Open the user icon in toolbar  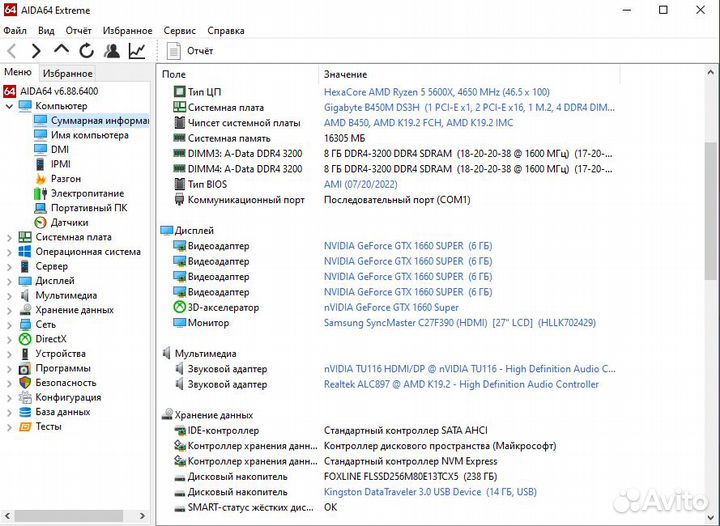112,51
